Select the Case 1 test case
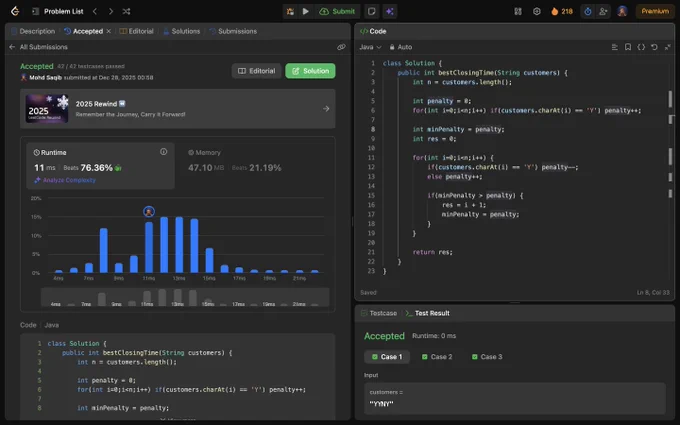 387,357
